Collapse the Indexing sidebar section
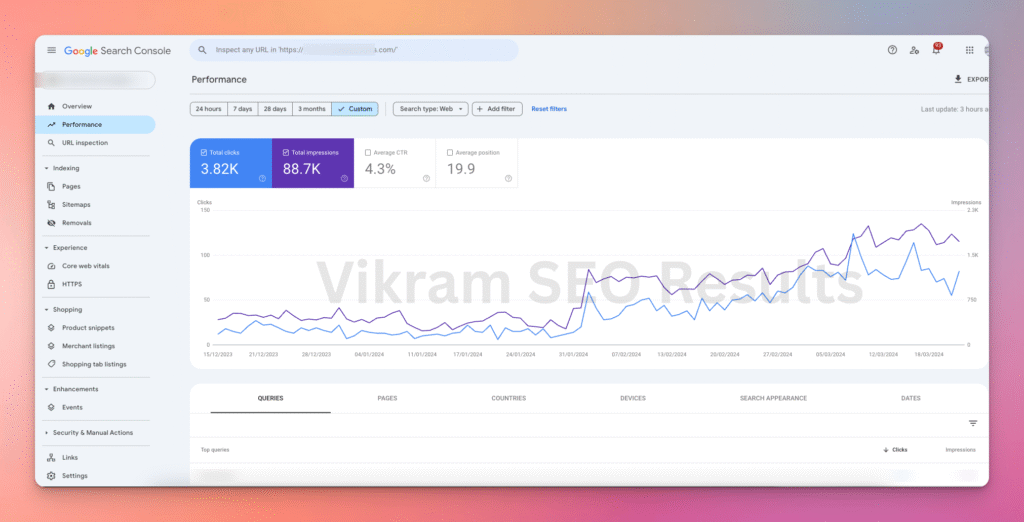Image resolution: width=1024 pixels, height=522 pixels. click(47, 168)
